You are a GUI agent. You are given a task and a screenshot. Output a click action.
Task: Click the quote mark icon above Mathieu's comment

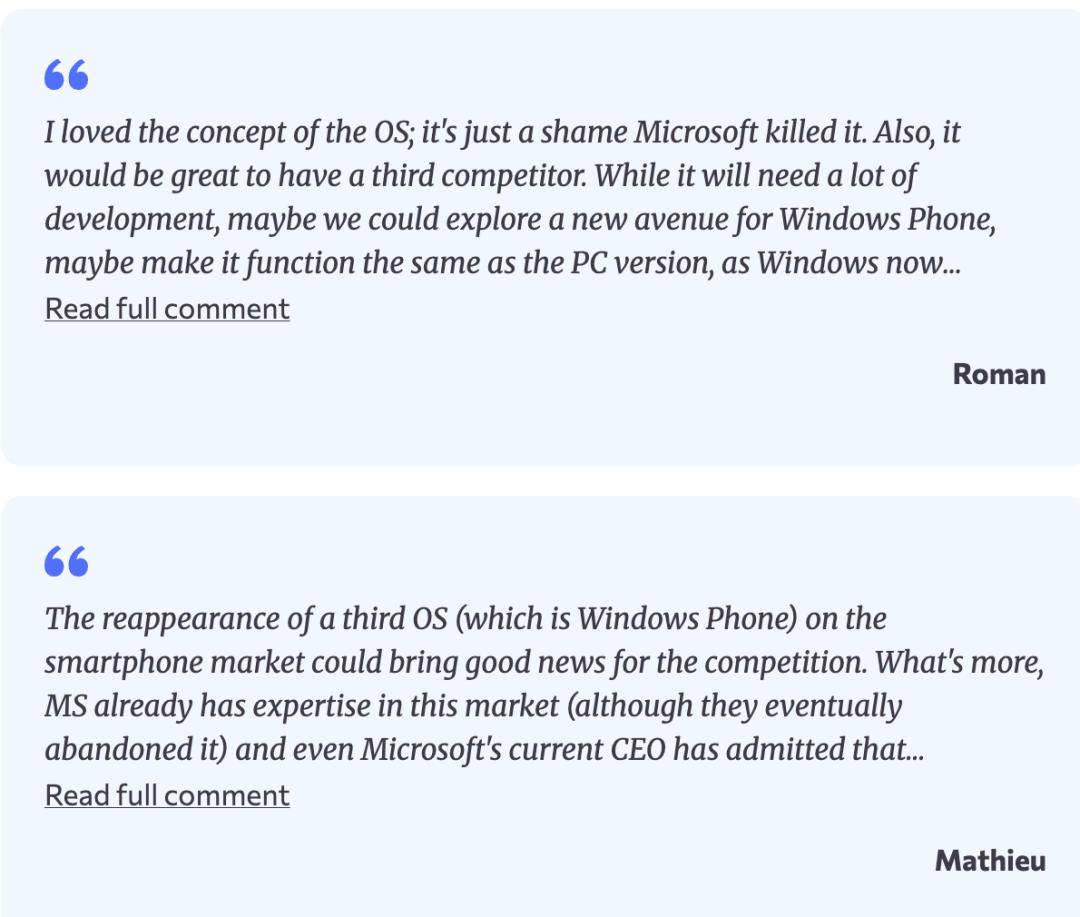pos(66,562)
